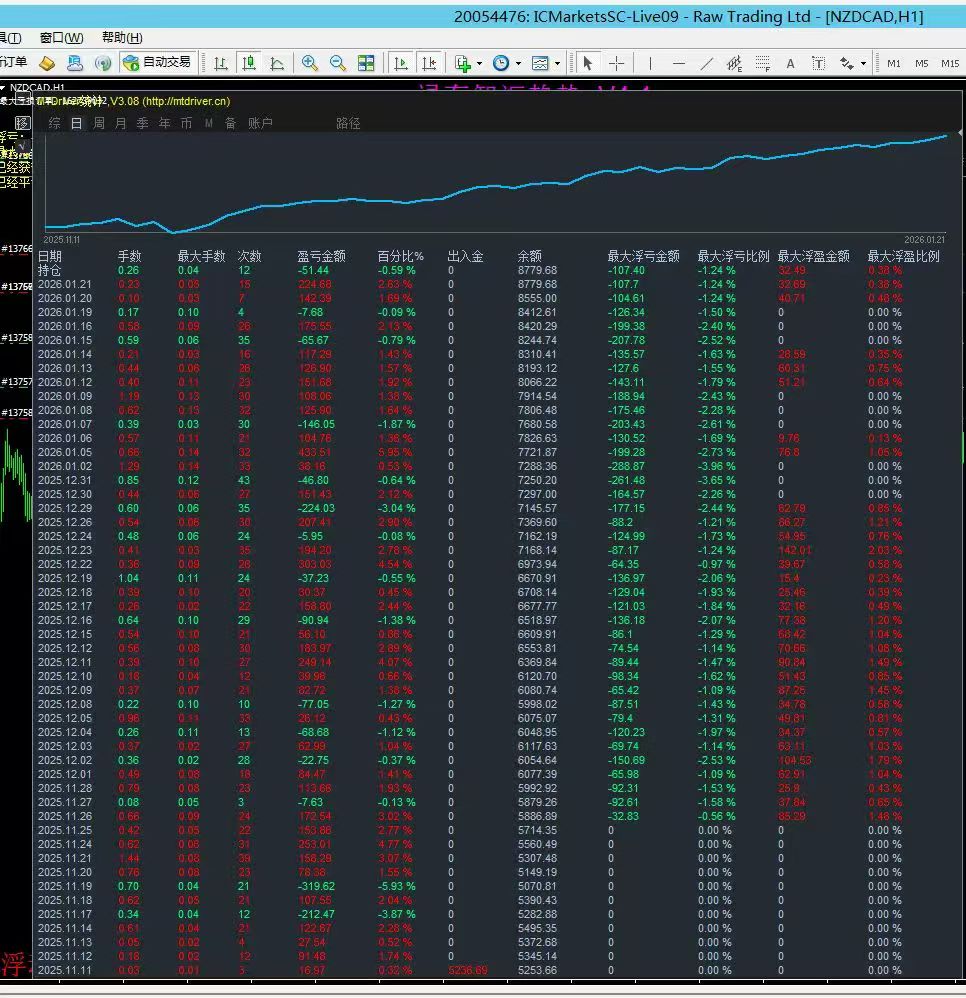This screenshot has width=966, height=998.
Task: Click the 8779.68 balance in 持仓 row
Action: (537, 270)
